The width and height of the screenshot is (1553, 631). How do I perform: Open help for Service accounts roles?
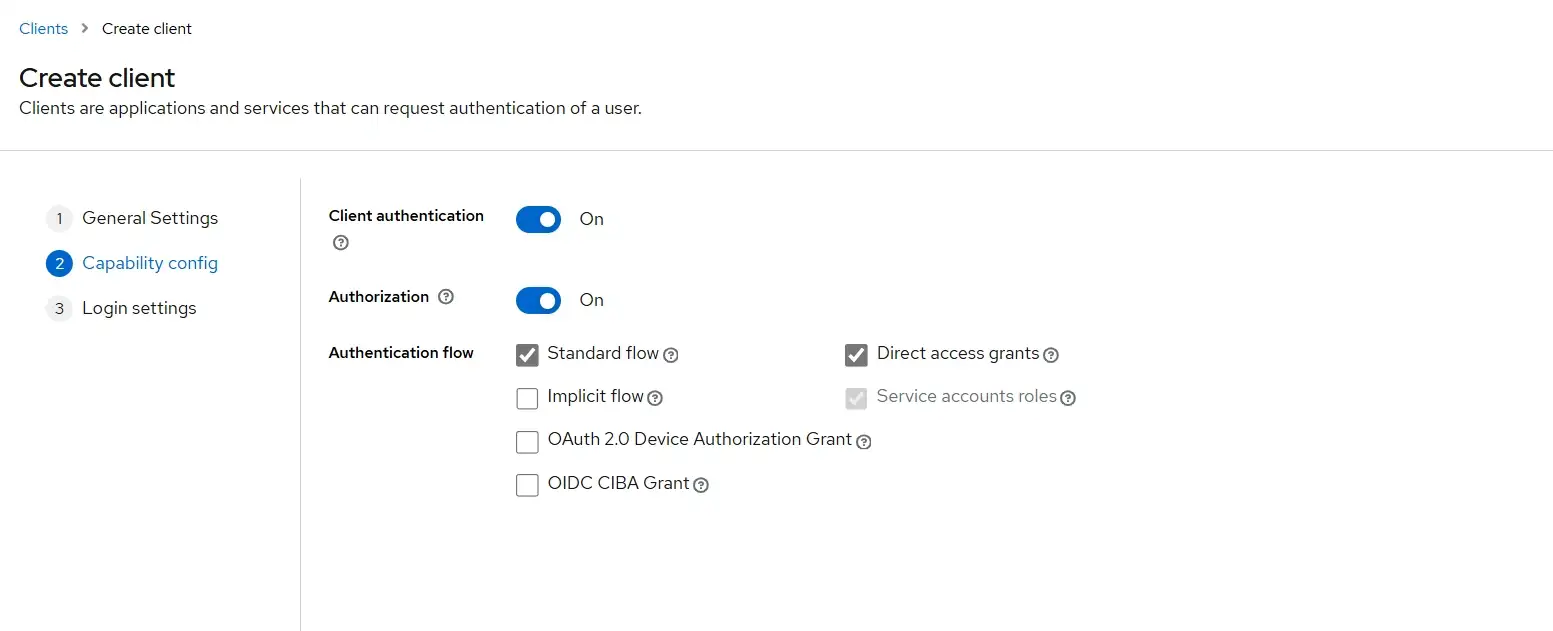point(1069,398)
